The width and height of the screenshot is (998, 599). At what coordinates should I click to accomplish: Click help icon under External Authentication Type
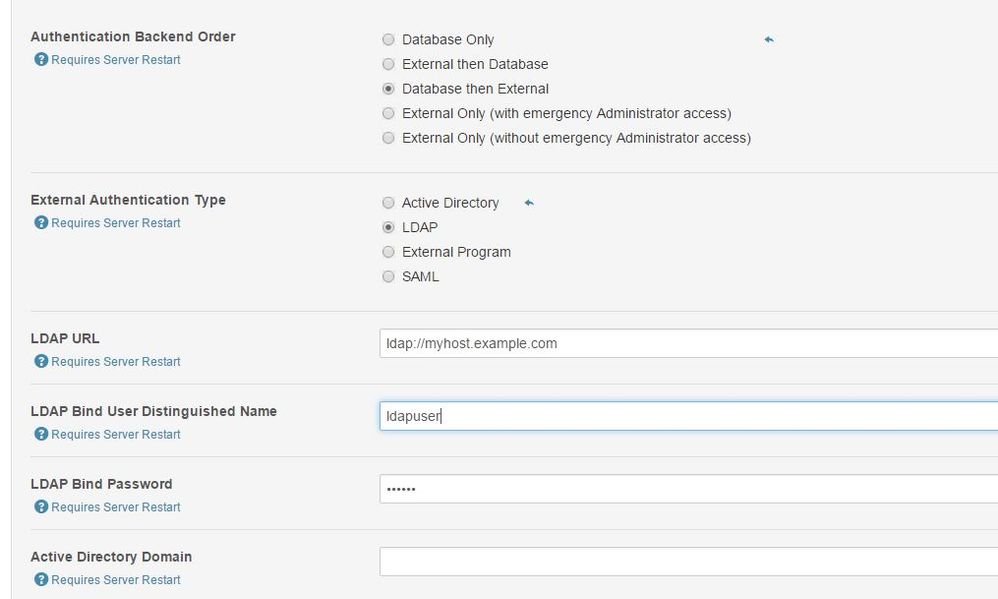(41, 223)
